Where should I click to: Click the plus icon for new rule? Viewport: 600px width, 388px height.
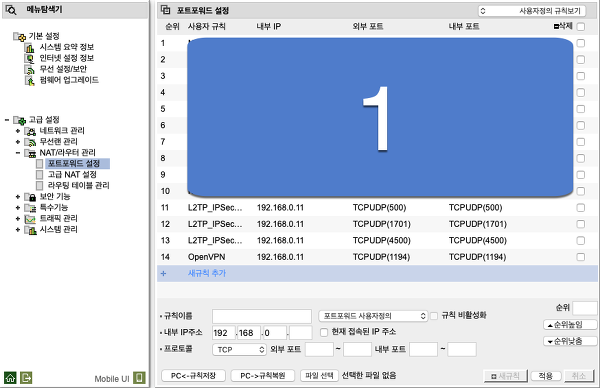[163, 274]
